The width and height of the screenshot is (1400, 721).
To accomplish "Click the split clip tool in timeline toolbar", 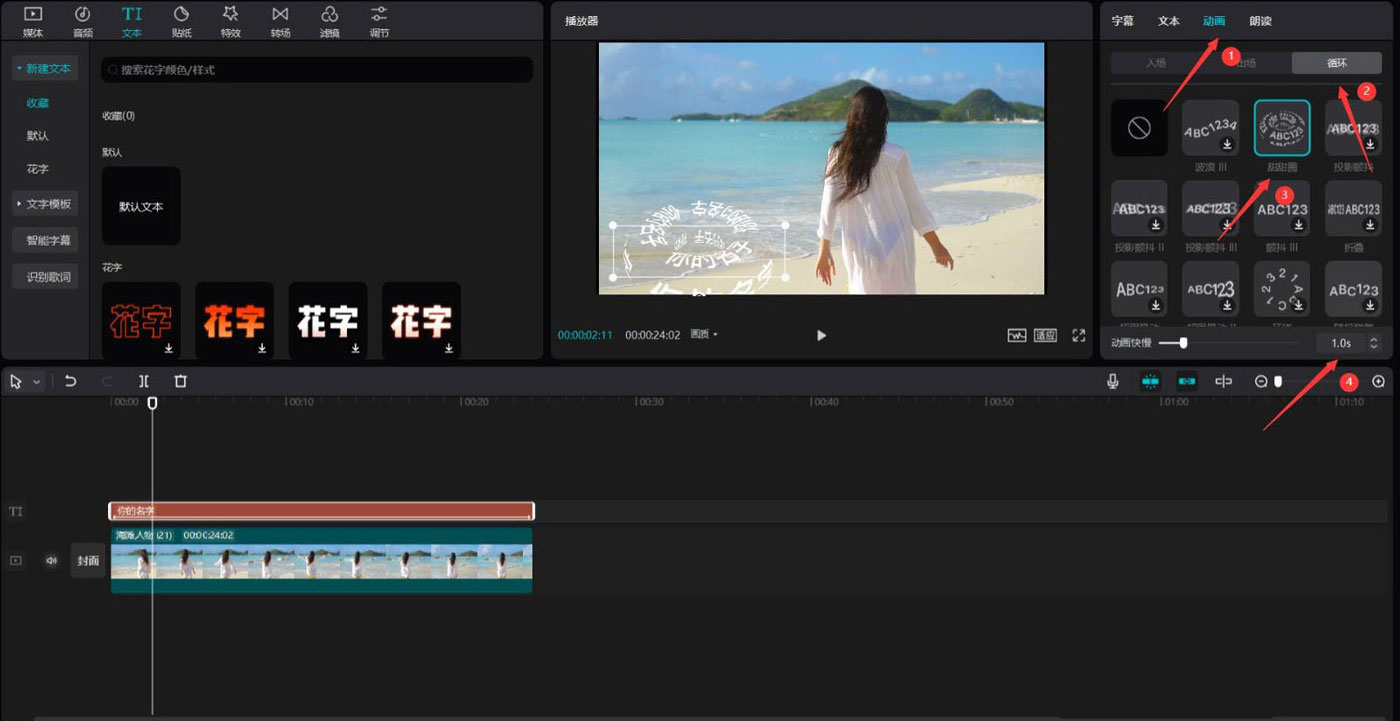I will pyautogui.click(x=144, y=381).
